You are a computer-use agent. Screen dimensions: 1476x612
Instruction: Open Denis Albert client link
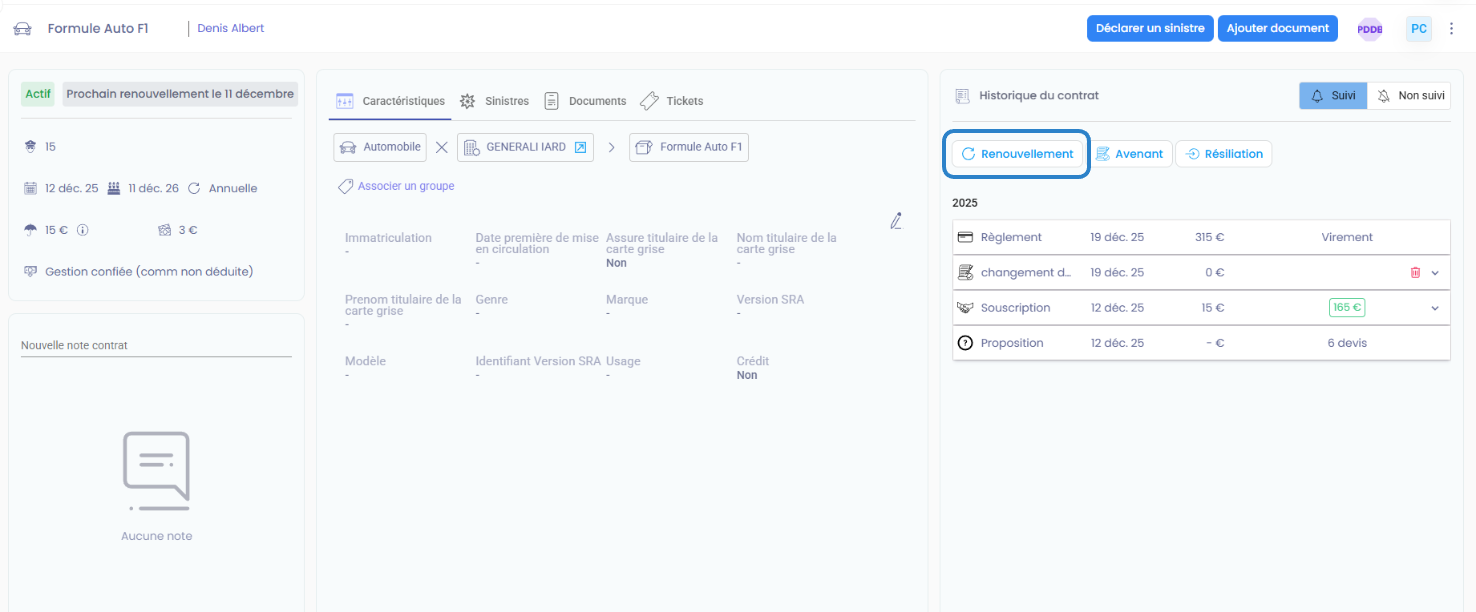tap(231, 28)
